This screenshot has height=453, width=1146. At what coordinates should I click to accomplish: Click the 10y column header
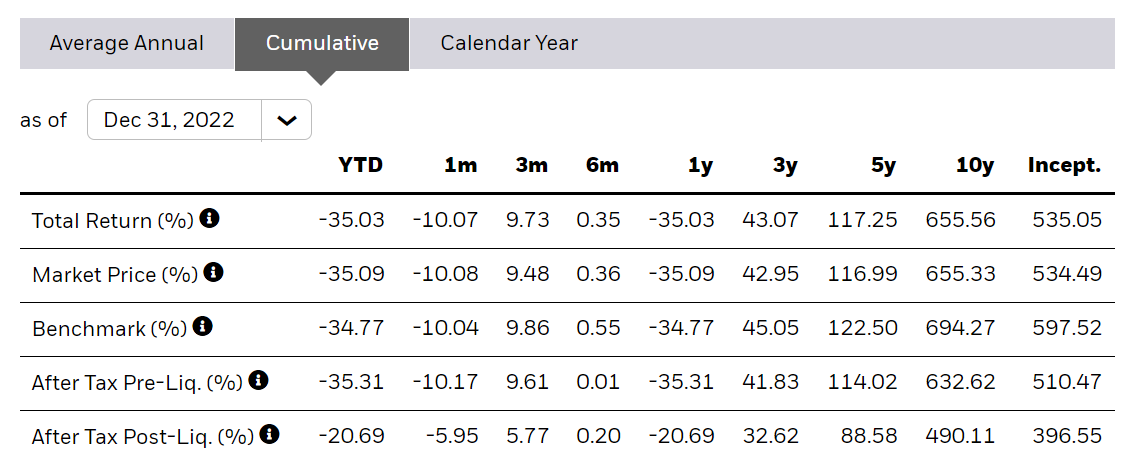[975, 165]
